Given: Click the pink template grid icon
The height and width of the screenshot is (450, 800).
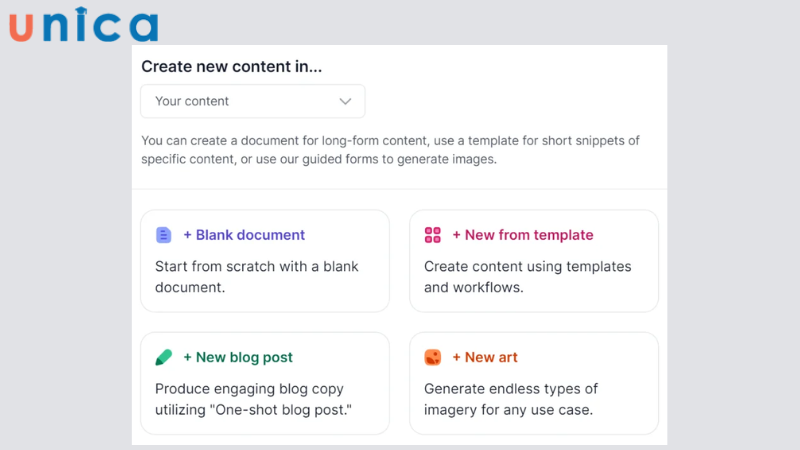Looking at the screenshot, I should pyautogui.click(x=433, y=235).
